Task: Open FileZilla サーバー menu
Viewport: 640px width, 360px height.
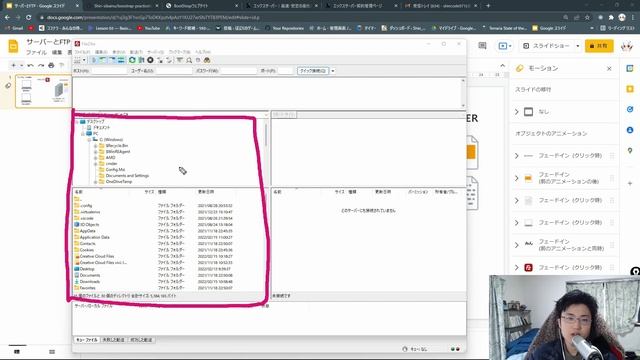Action: [156, 52]
